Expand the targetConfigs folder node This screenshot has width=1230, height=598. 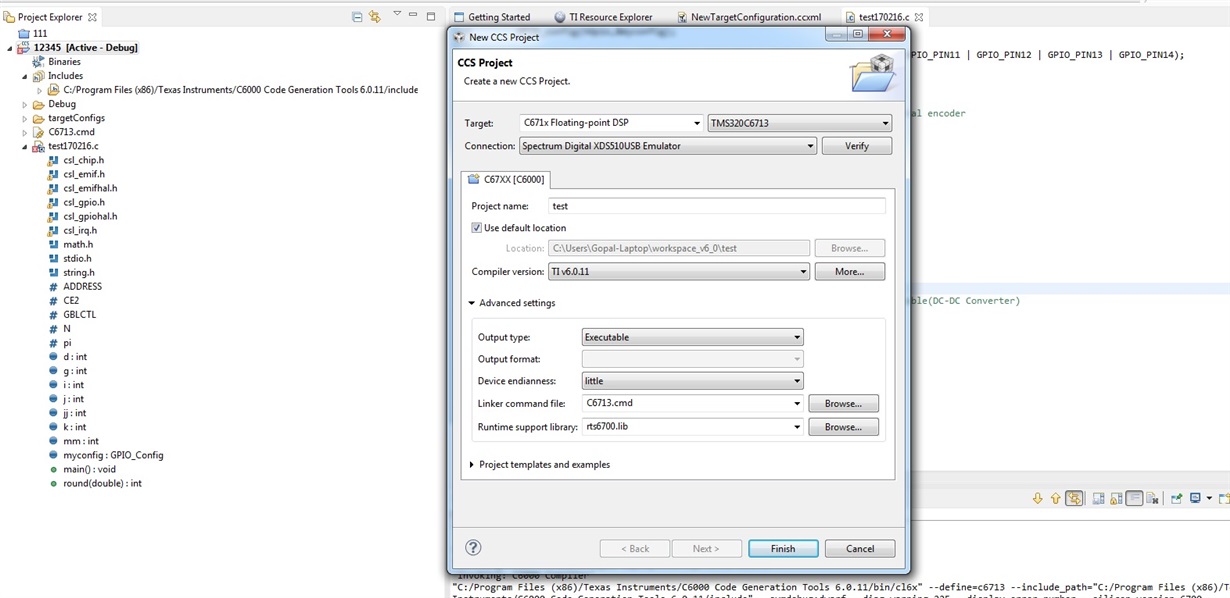25,118
